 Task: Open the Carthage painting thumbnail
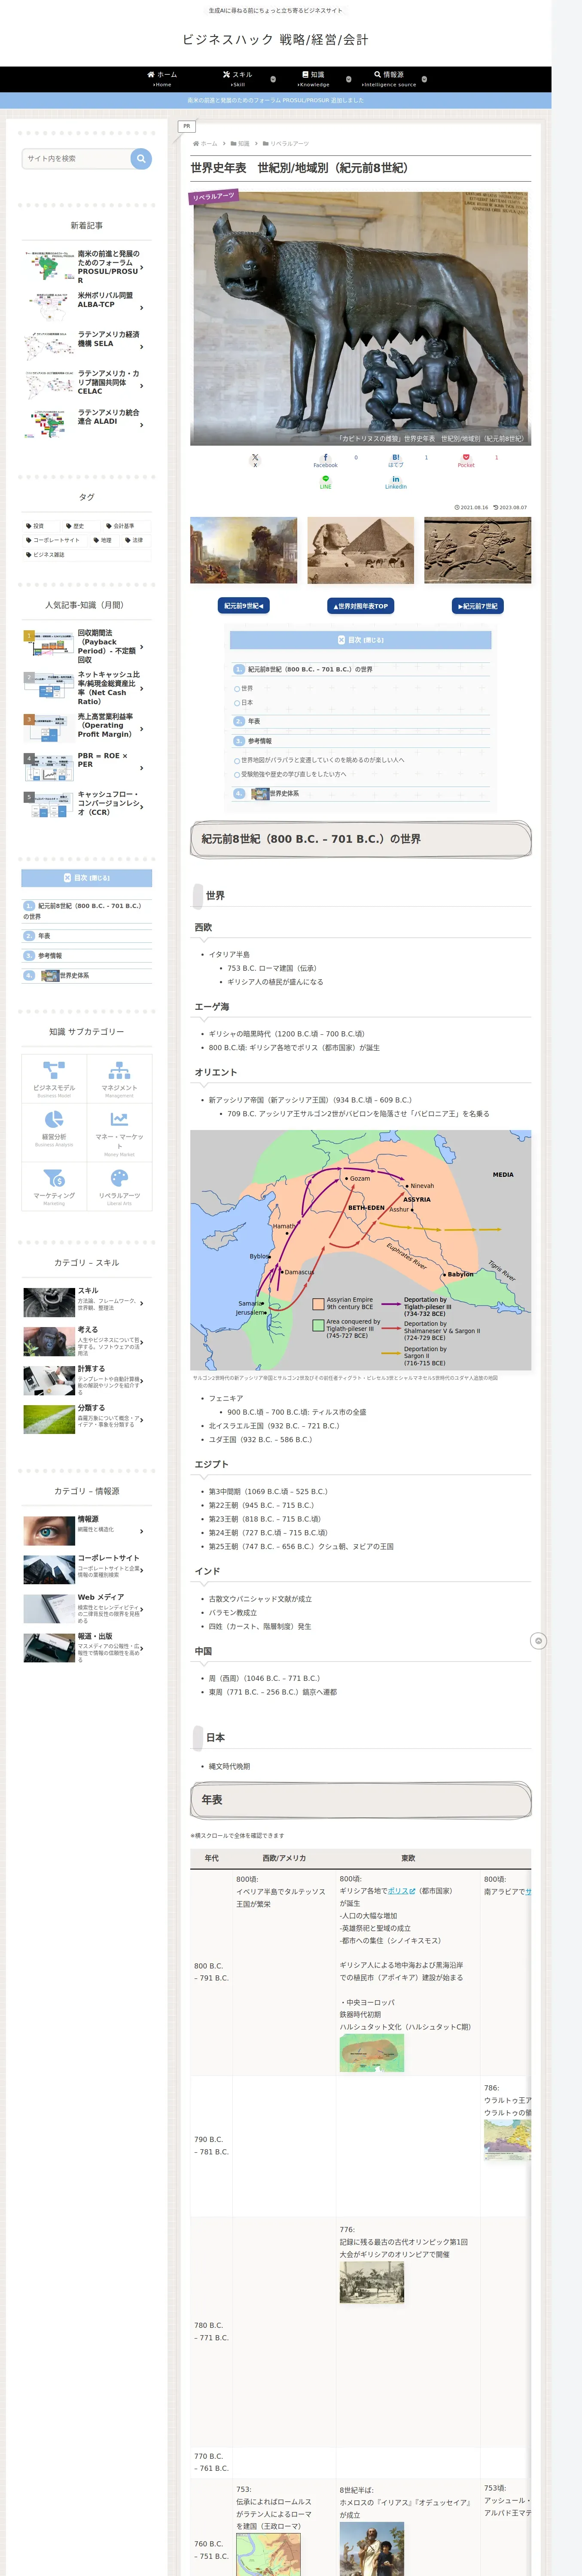click(244, 550)
